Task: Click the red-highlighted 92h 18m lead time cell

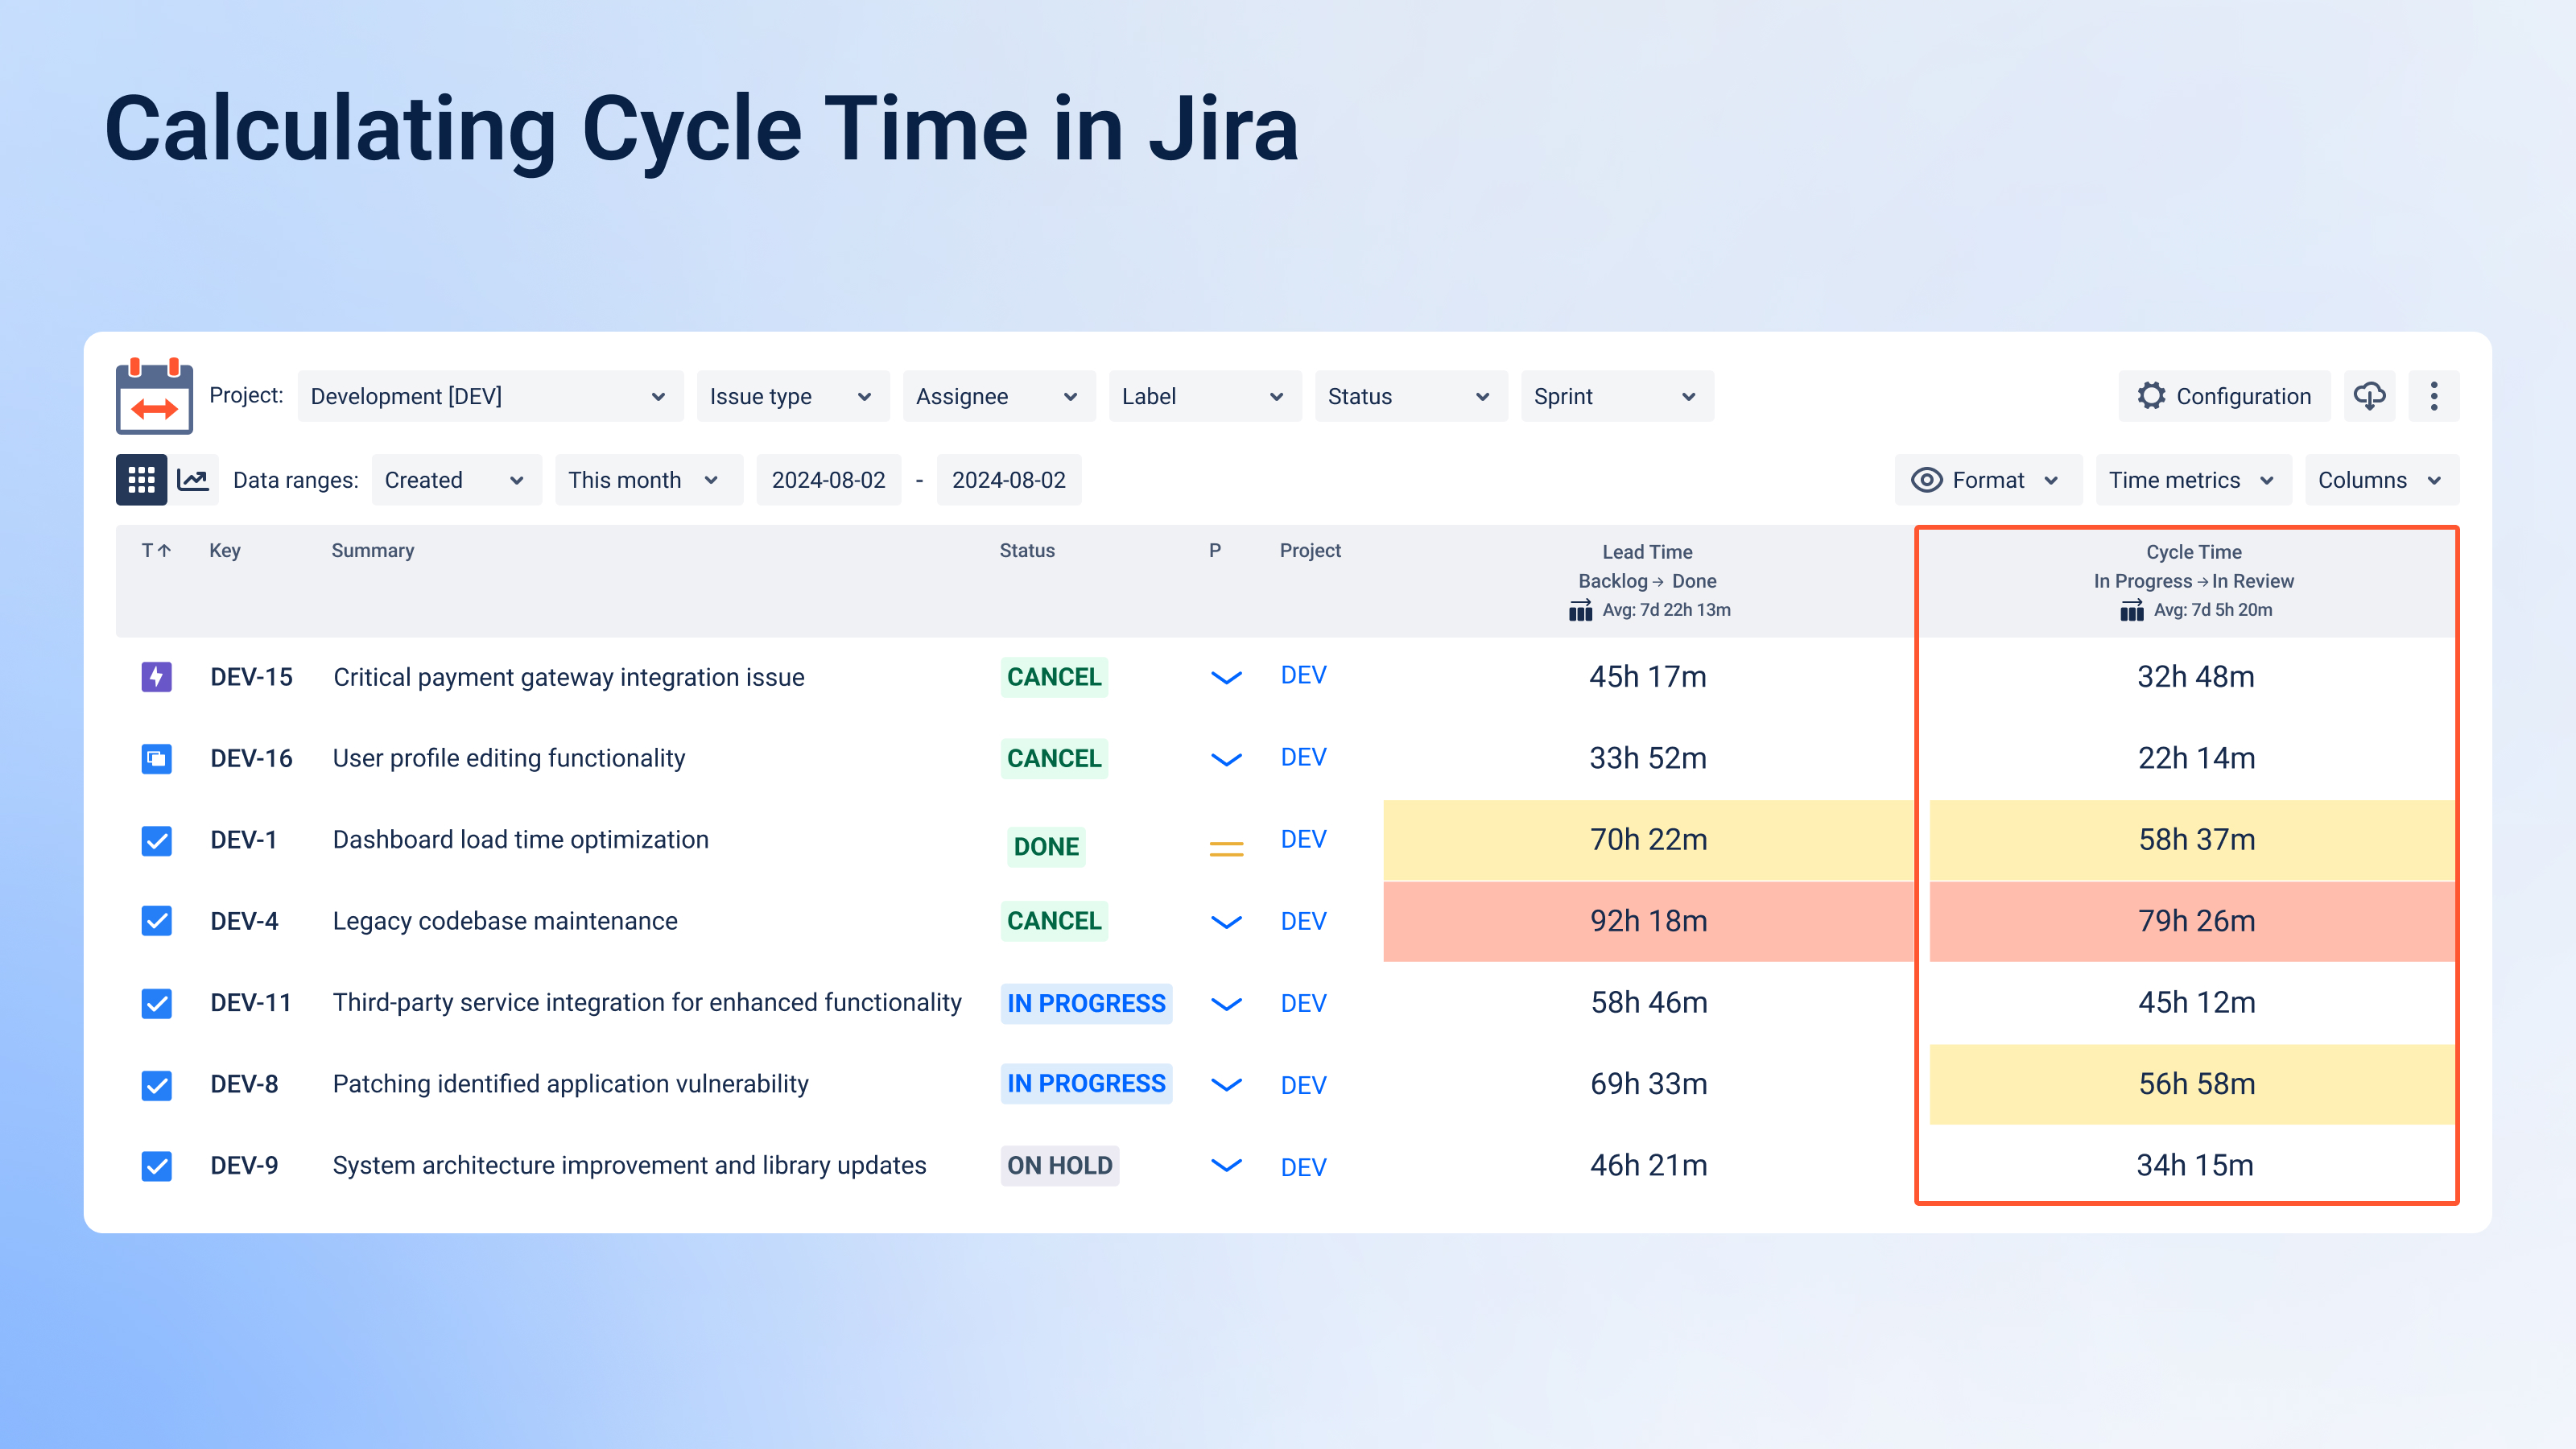Action: (1648, 921)
